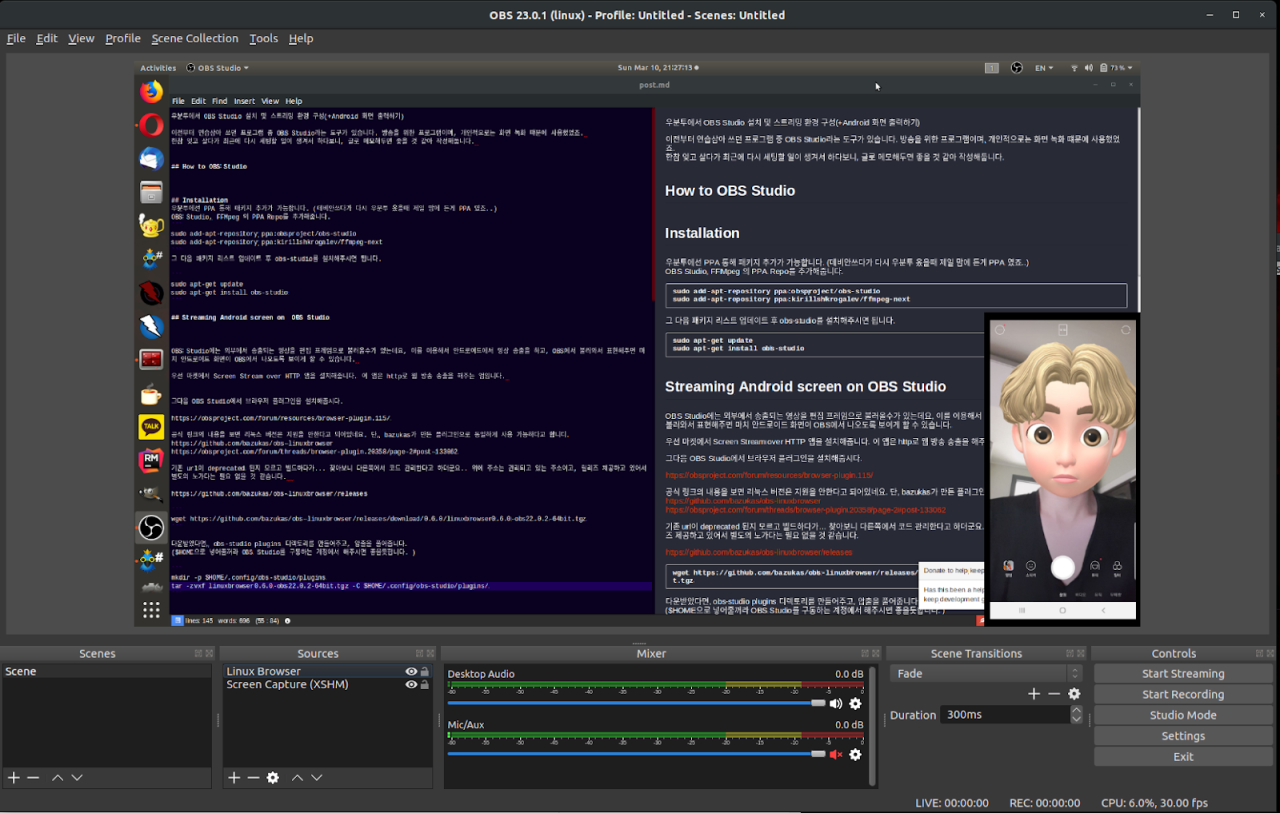1280x813 pixels.
Task: Open the Edit menu
Action: 47,39
